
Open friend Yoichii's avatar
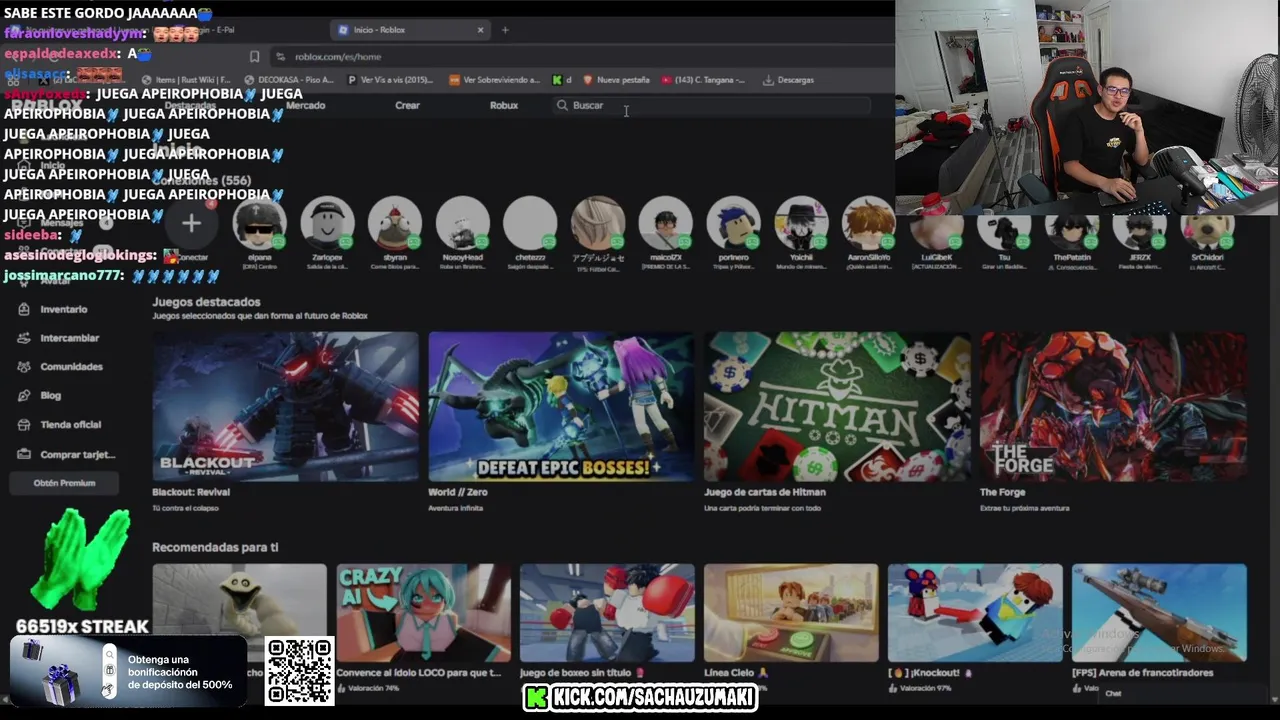(x=801, y=223)
